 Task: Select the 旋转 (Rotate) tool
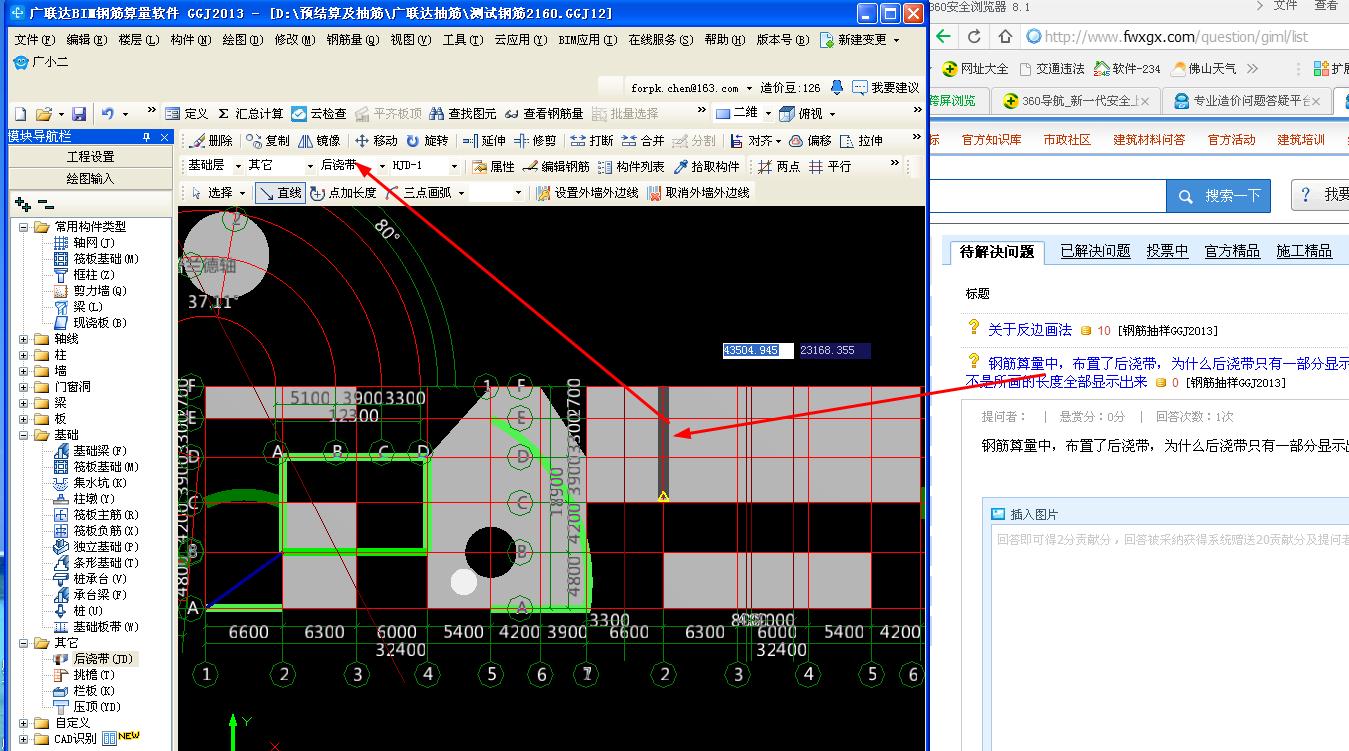[428, 141]
